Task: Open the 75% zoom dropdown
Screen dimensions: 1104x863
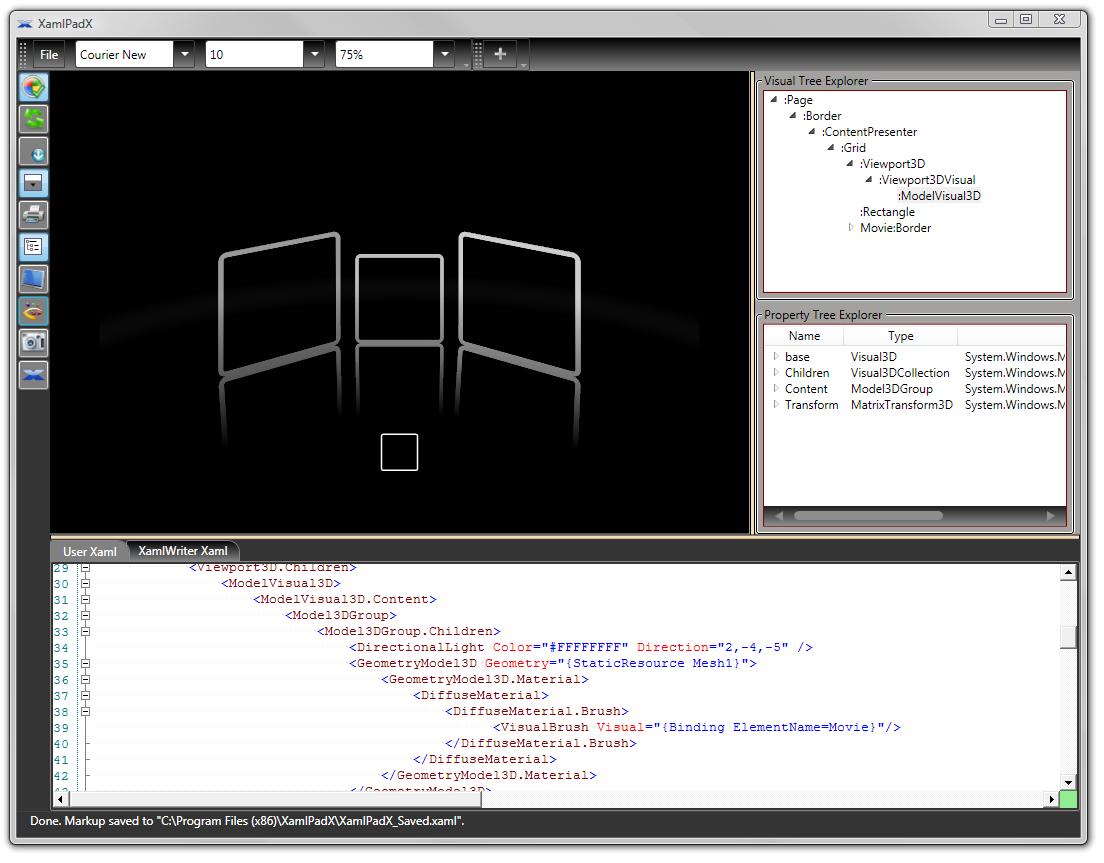Action: tap(444, 55)
